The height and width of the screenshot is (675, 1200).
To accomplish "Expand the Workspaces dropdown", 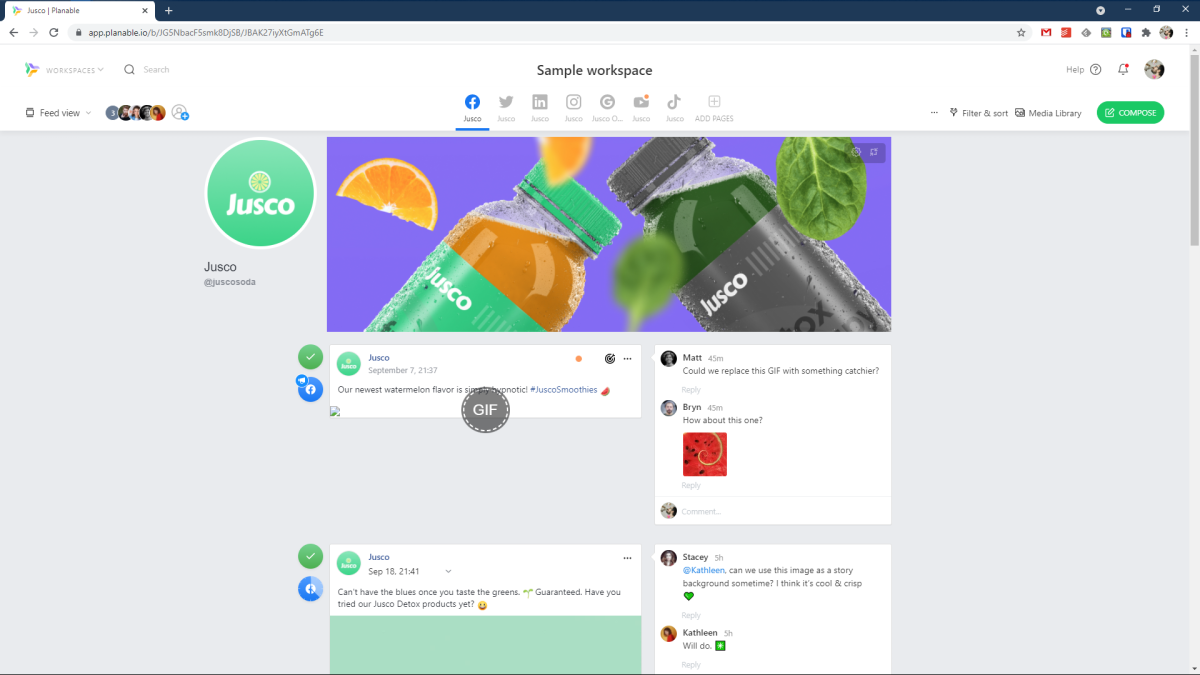I will click(75, 70).
